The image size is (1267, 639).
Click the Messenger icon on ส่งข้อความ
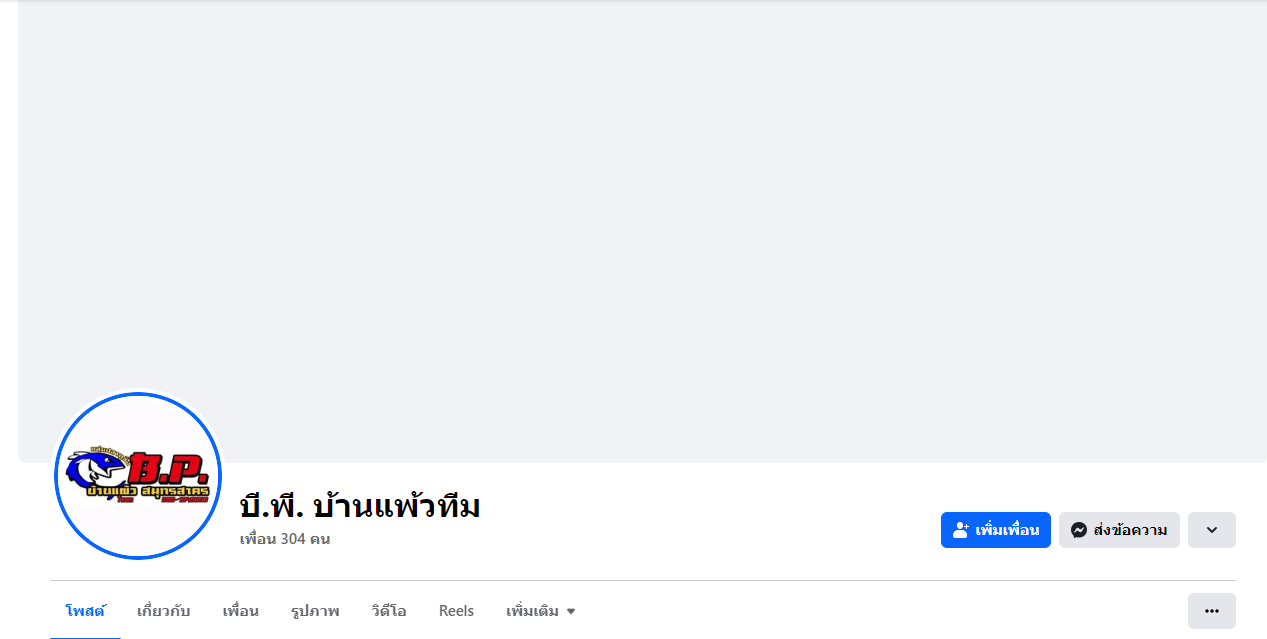tap(1079, 530)
